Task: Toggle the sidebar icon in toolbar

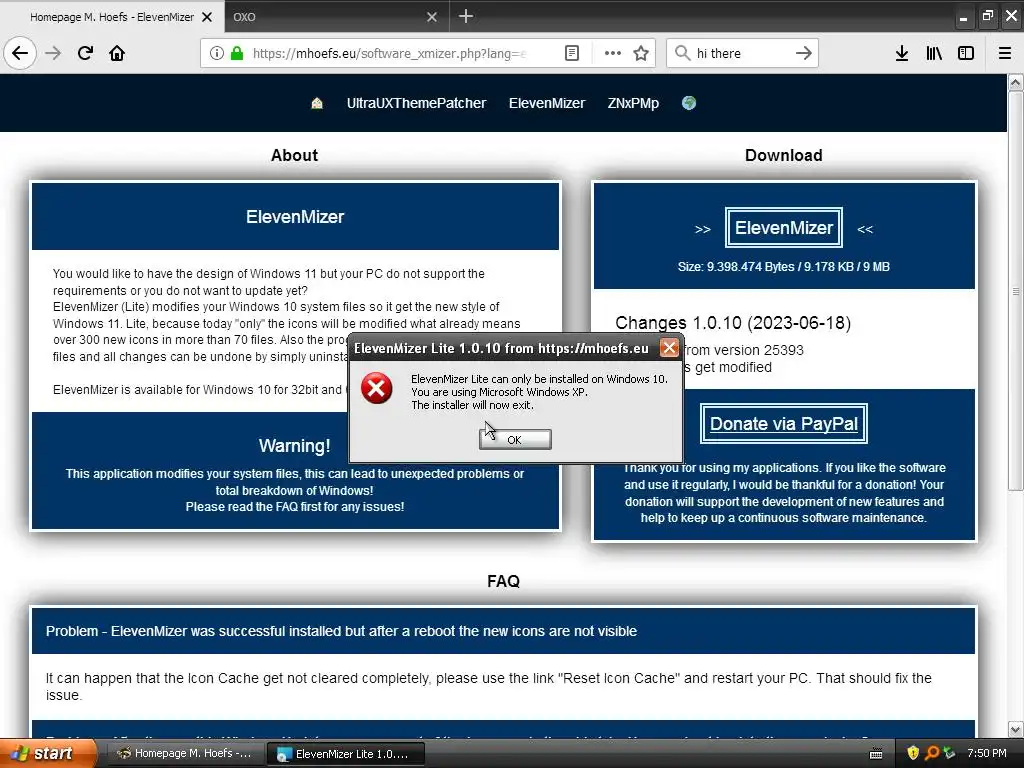Action: point(966,53)
